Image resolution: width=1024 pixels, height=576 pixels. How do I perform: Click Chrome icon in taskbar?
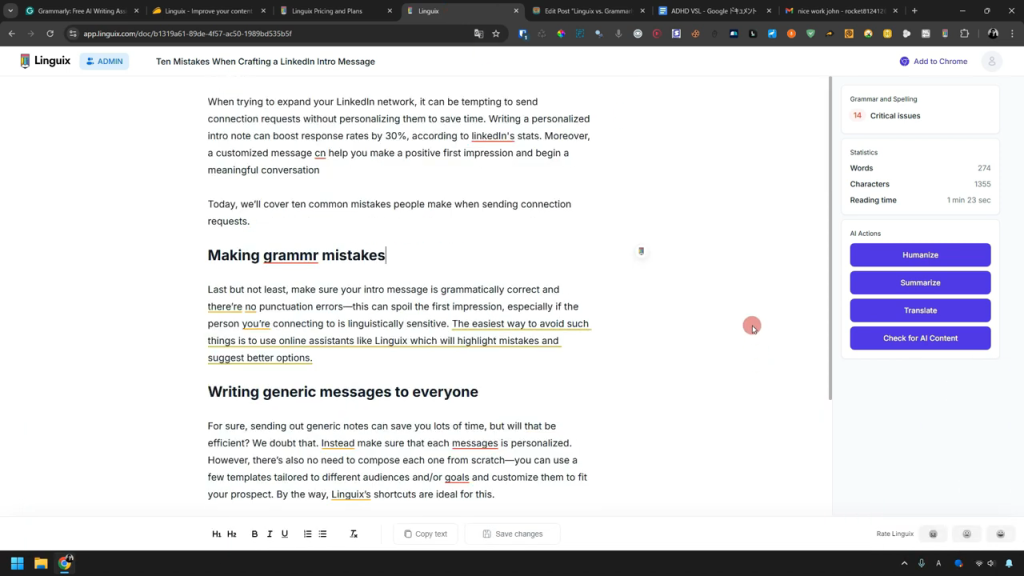(65, 563)
